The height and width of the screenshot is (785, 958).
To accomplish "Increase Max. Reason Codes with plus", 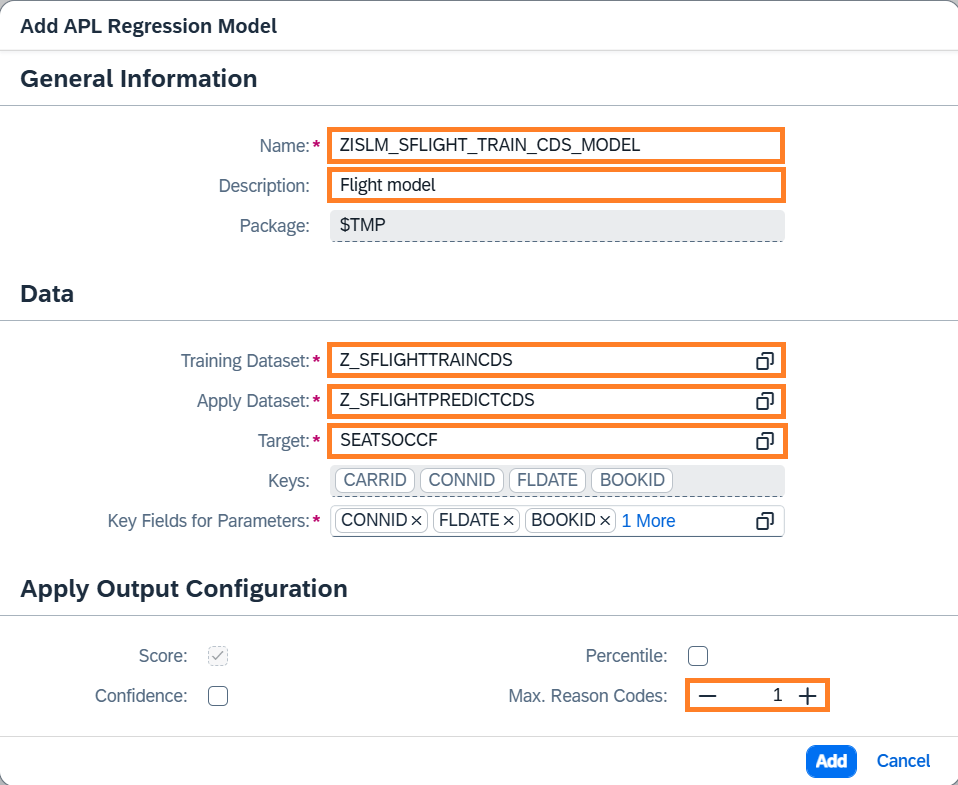I will [x=807, y=695].
